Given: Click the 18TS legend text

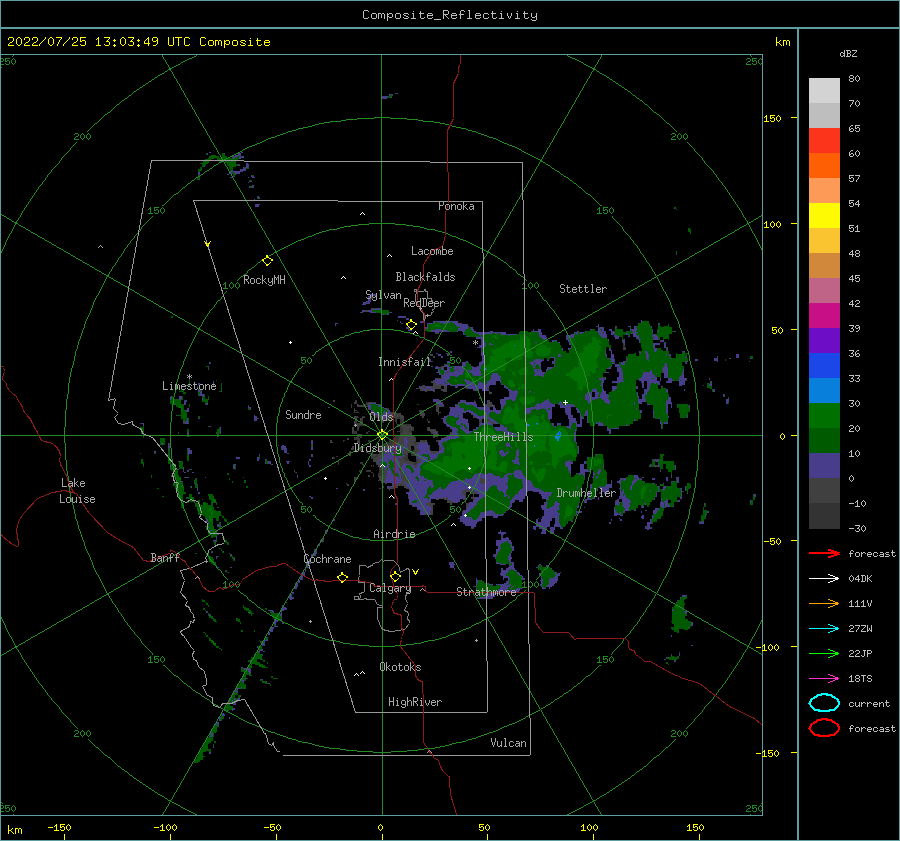Looking at the screenshot, I should point(860,679).
